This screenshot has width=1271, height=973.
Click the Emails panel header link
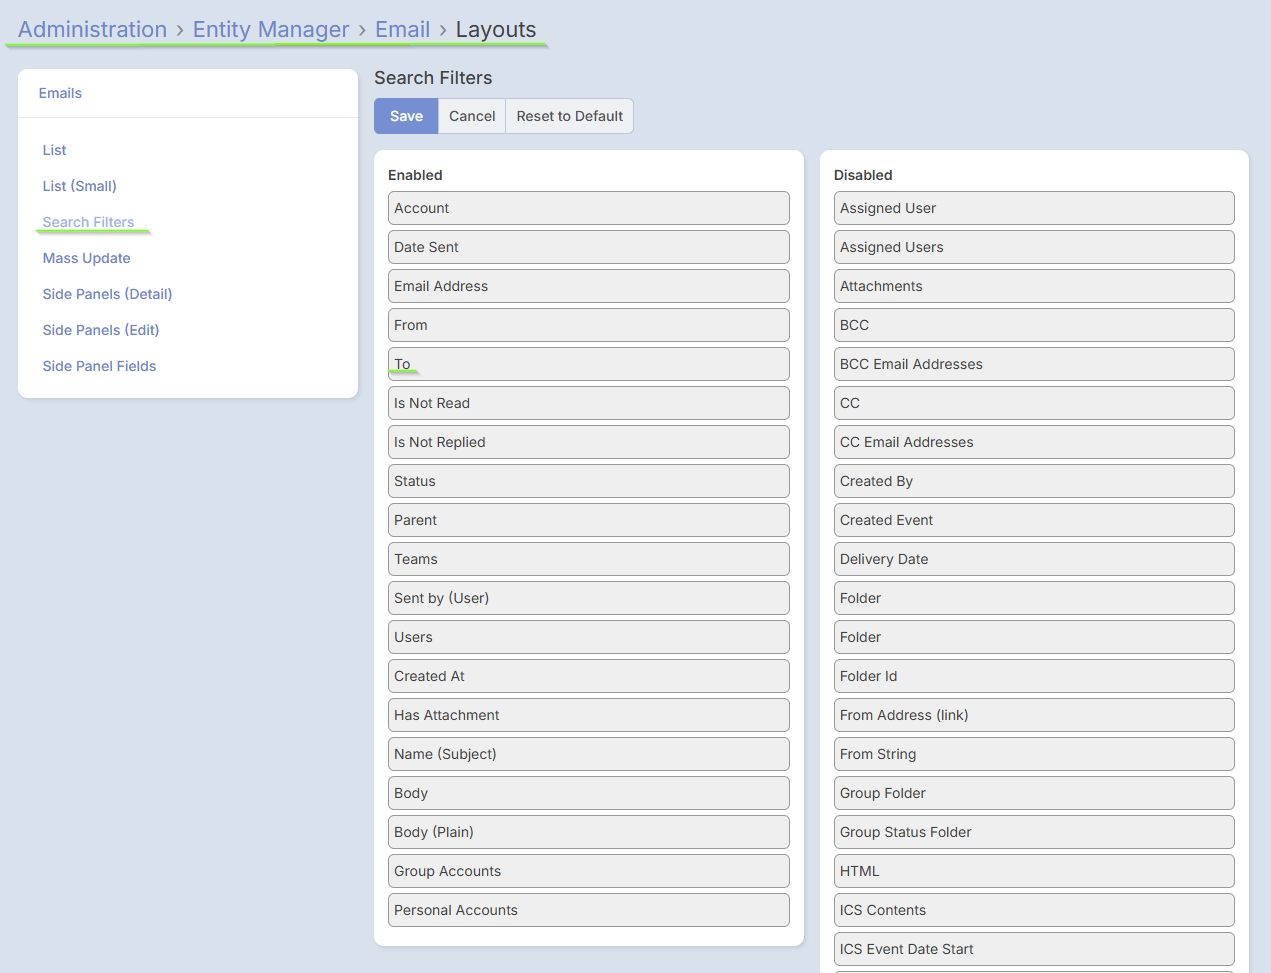tap(60, 93)
